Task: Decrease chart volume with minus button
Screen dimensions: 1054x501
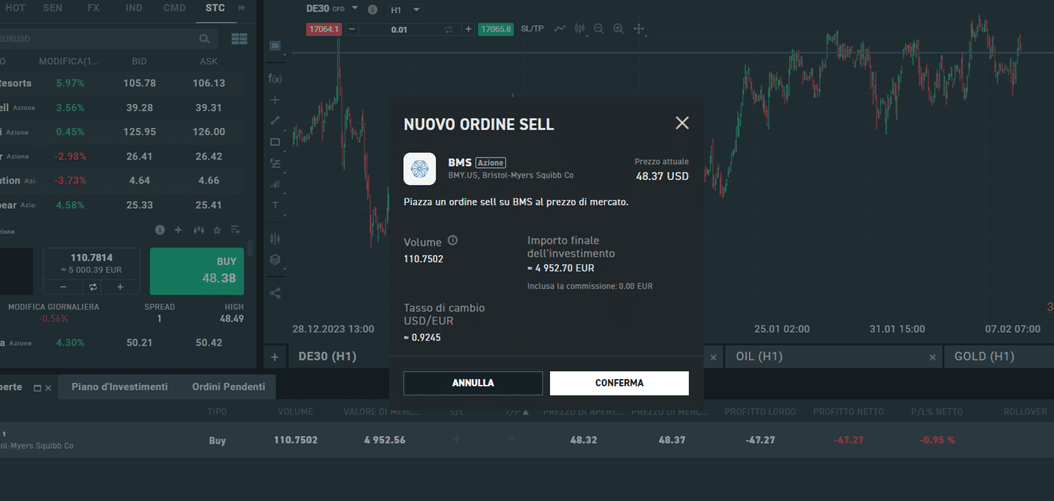Action: pyautogui.click(x=352, y=30)
